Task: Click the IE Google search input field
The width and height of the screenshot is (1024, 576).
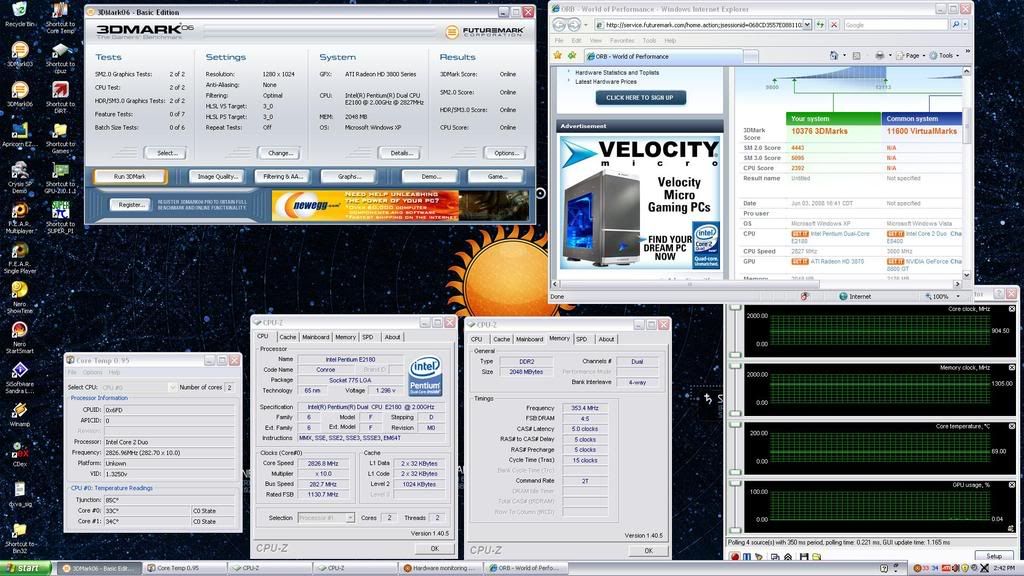Action: [895, 25]
